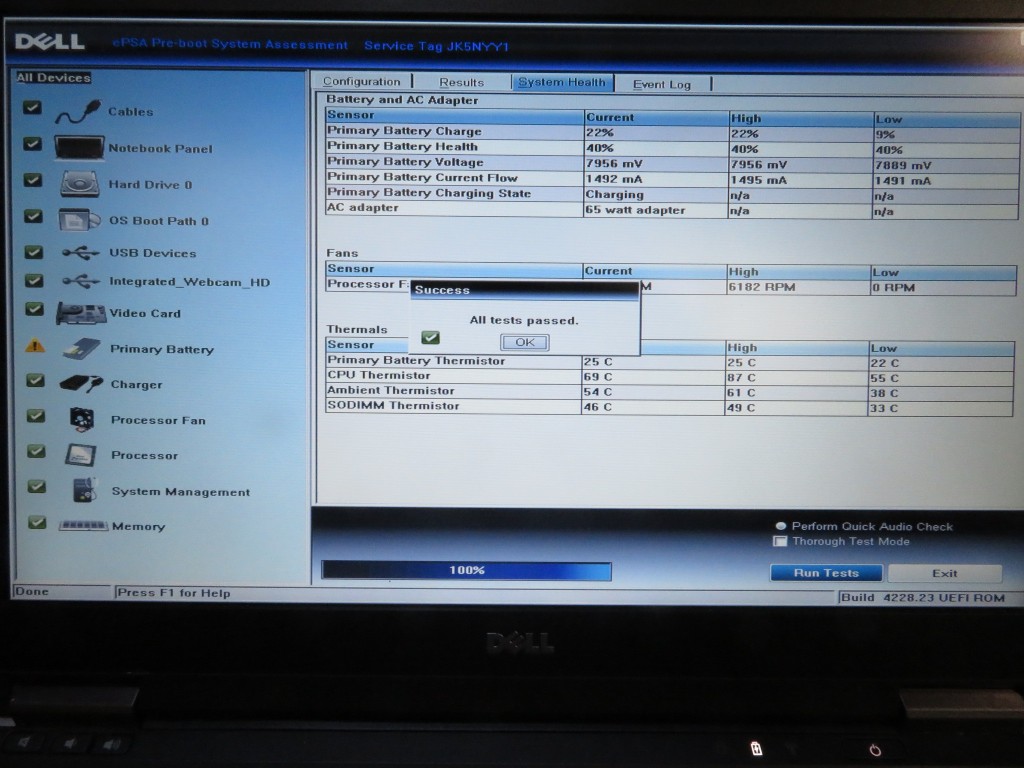1024x768 pixels.
Task: Click the Primary Battery Current Flow label
Action: click(423, 177)
